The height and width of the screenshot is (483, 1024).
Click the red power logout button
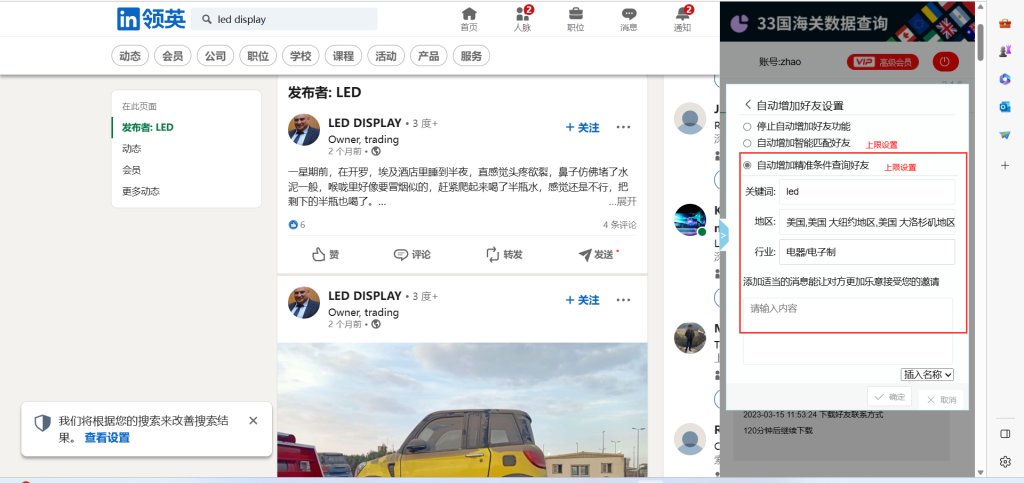coord(945,62)
